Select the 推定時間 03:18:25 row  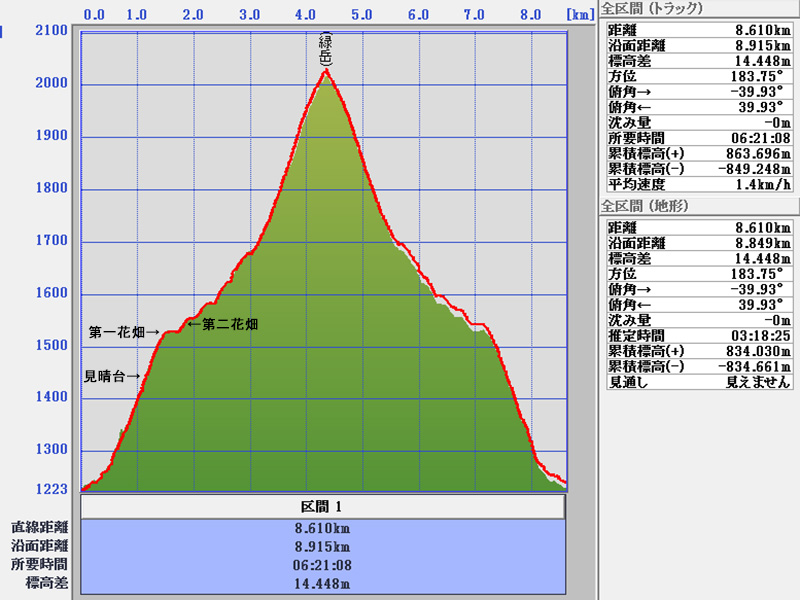point(698,335)
